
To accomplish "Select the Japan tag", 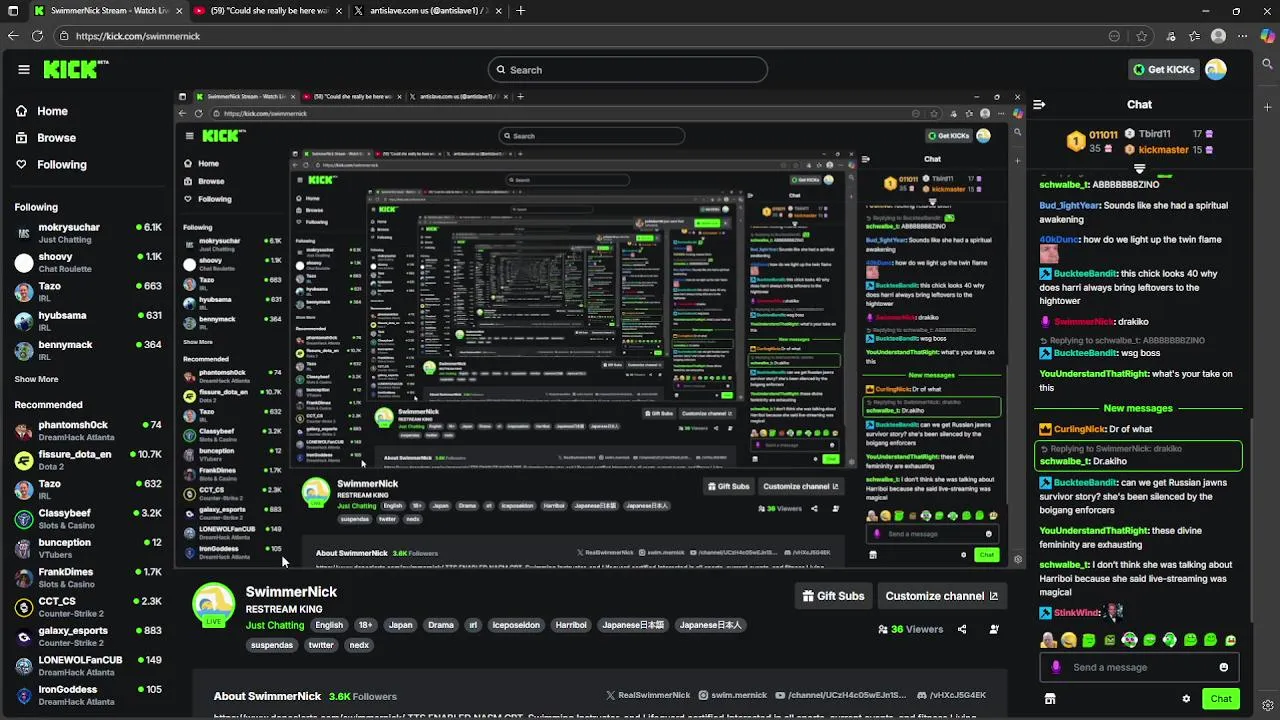I will (x=400, y=625).
